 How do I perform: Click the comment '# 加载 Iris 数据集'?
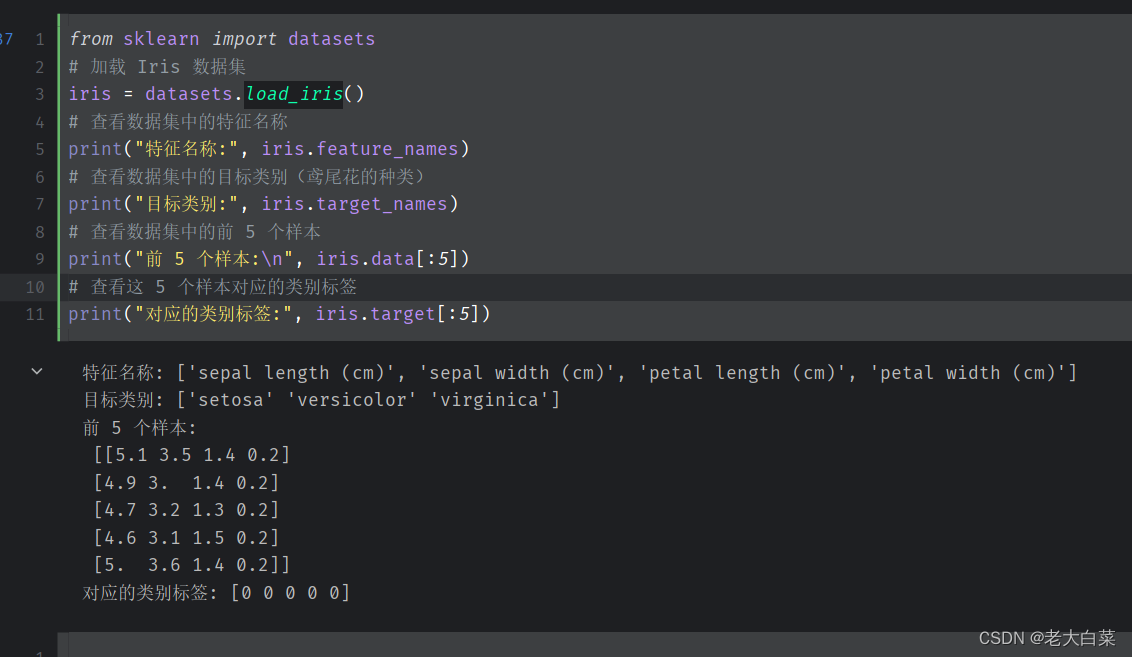(157, 67)
